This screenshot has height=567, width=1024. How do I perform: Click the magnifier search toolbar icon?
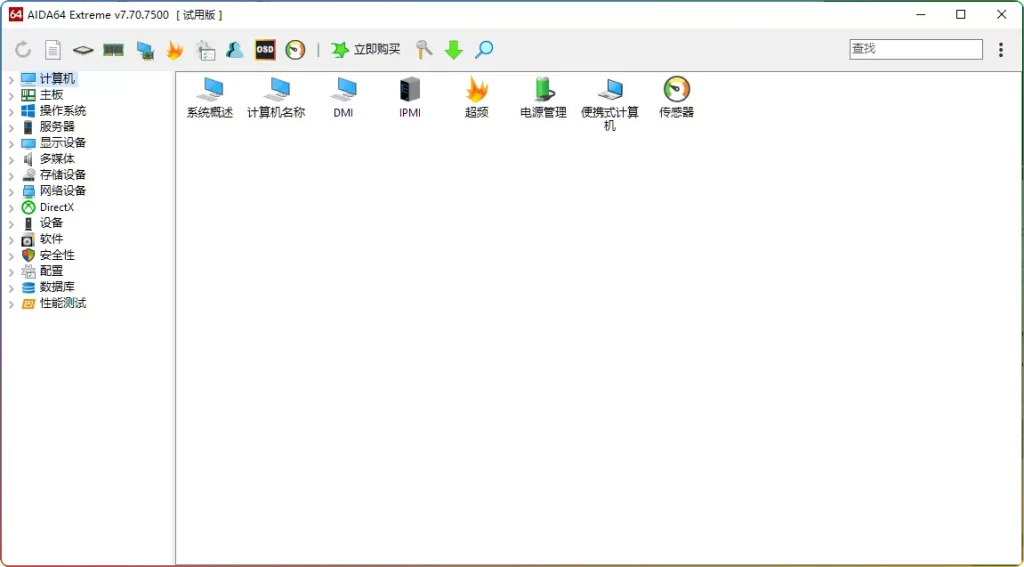[484, 50]
